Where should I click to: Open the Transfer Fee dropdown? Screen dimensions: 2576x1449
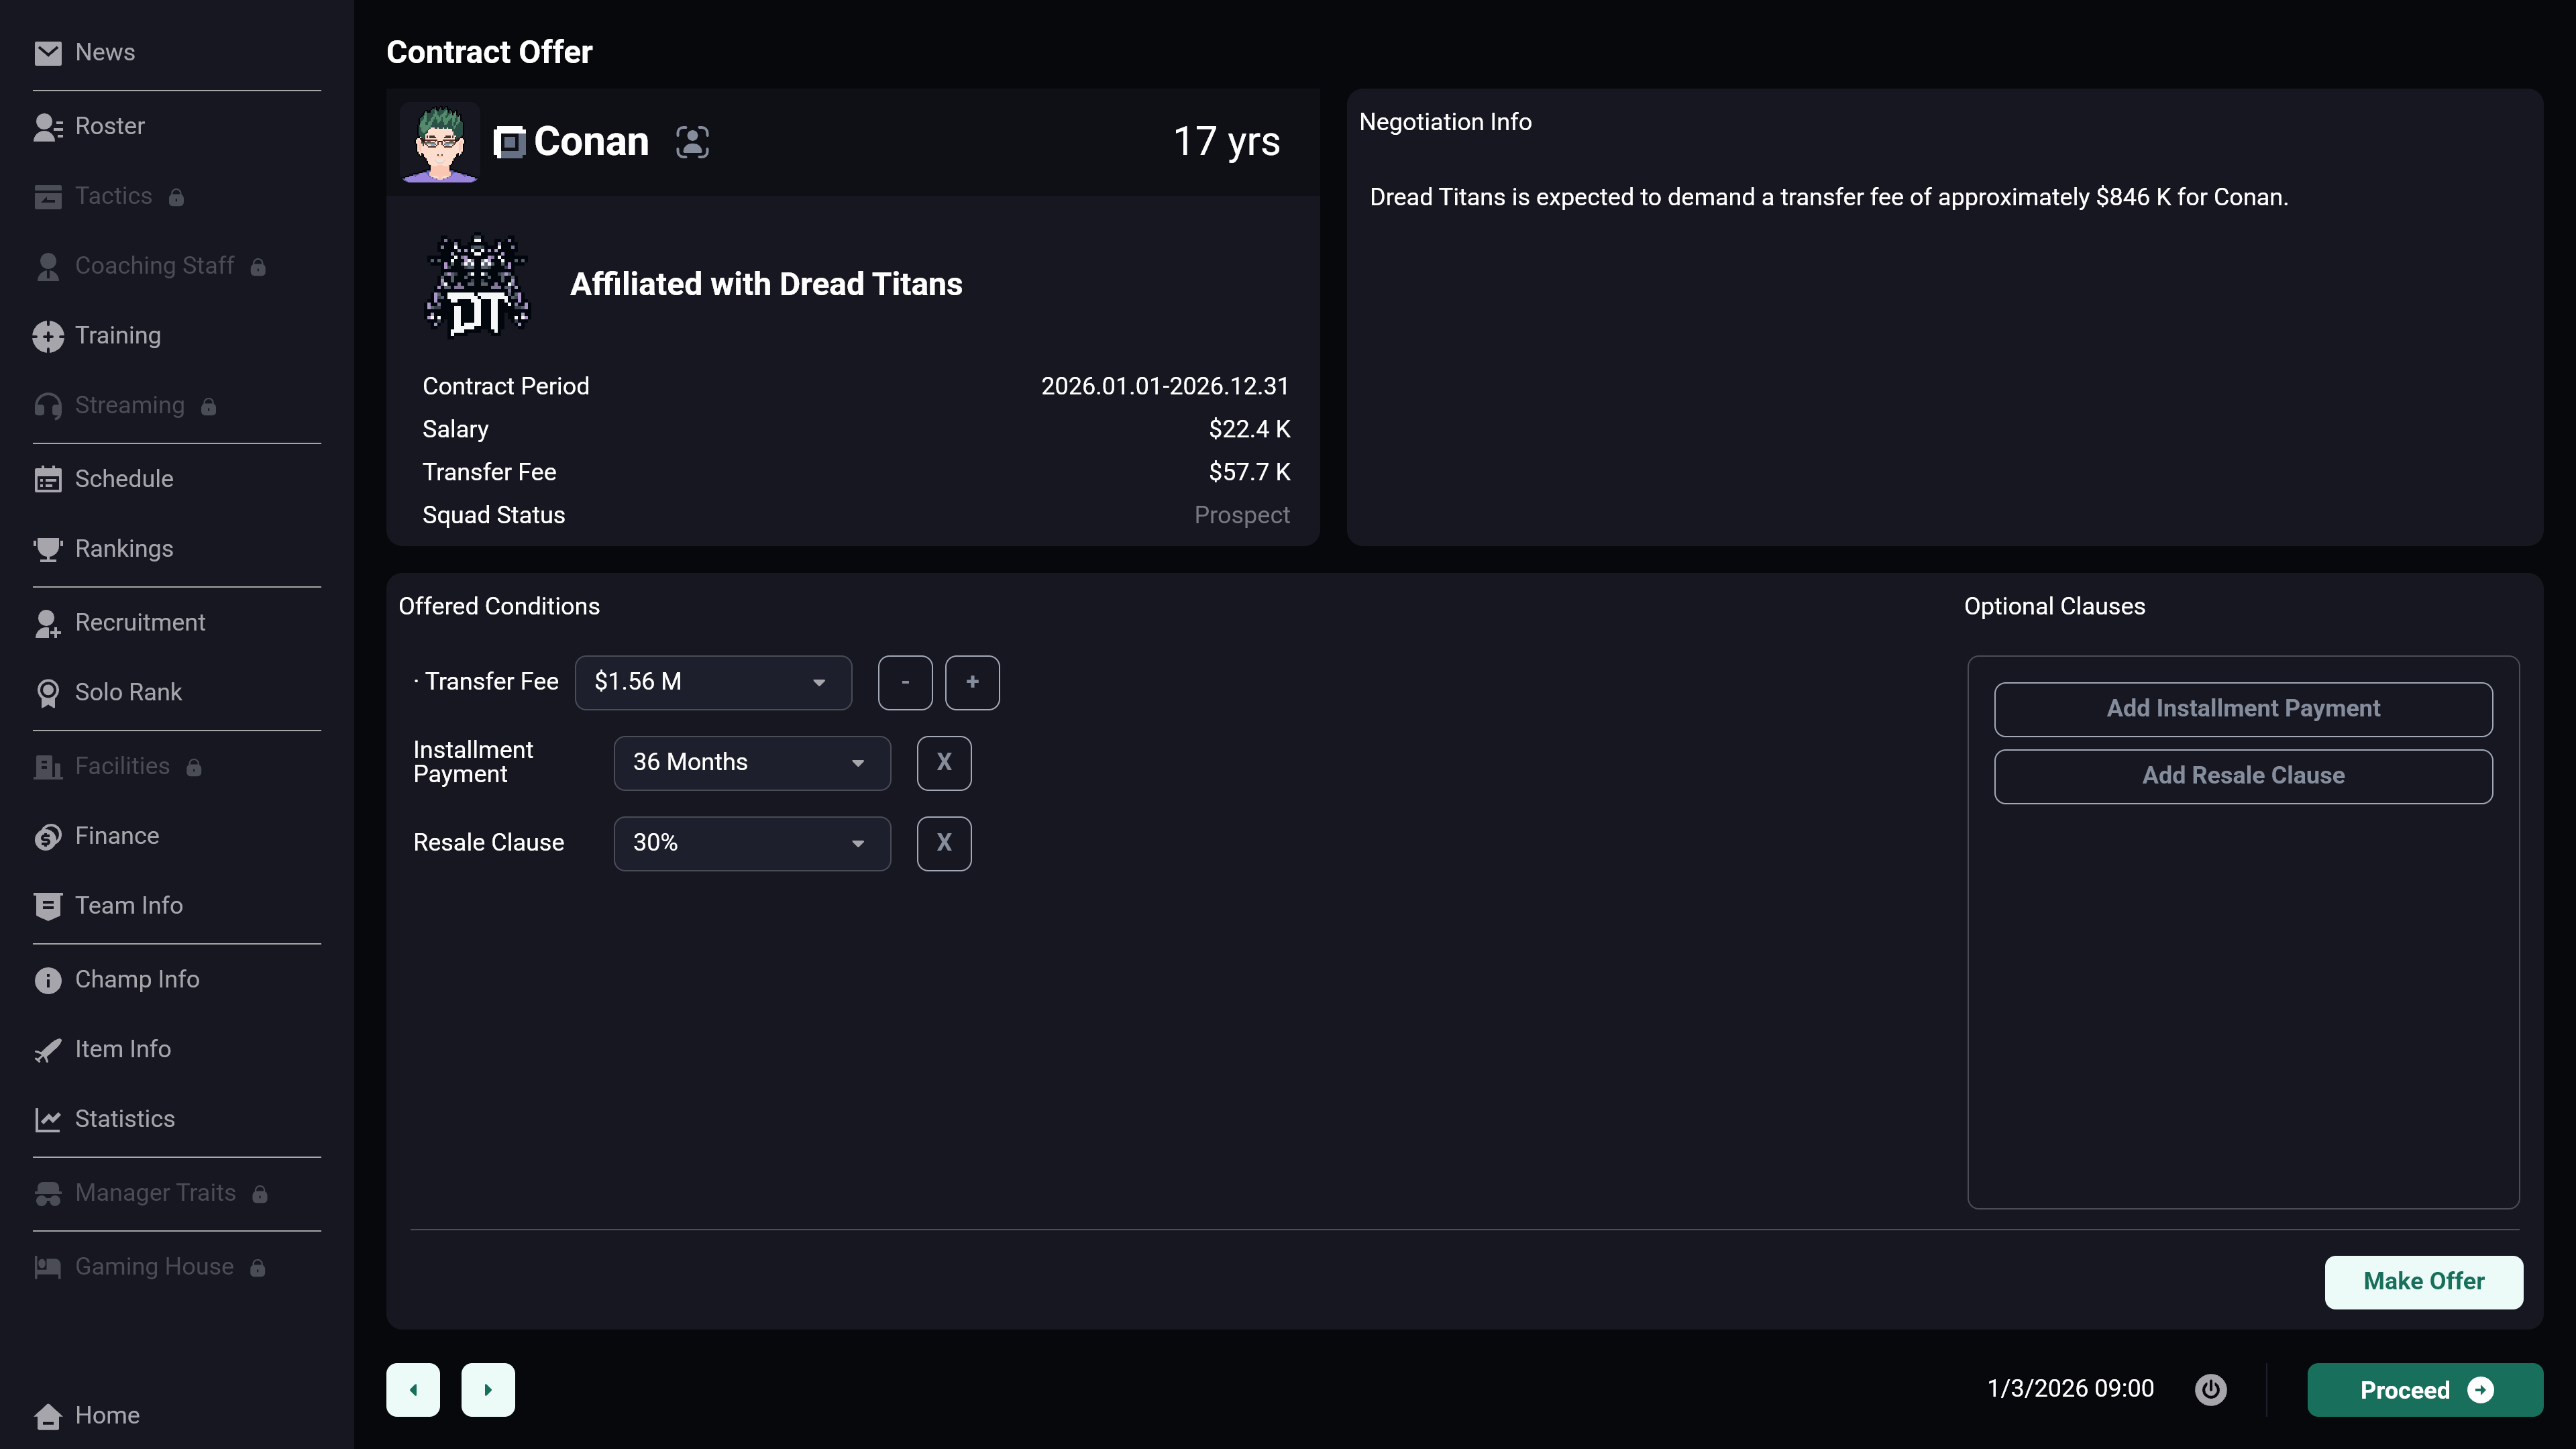713,682
